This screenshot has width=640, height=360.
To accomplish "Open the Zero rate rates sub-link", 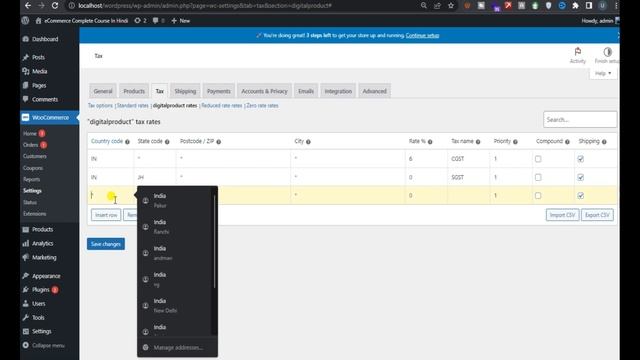I will click(262, 105).
